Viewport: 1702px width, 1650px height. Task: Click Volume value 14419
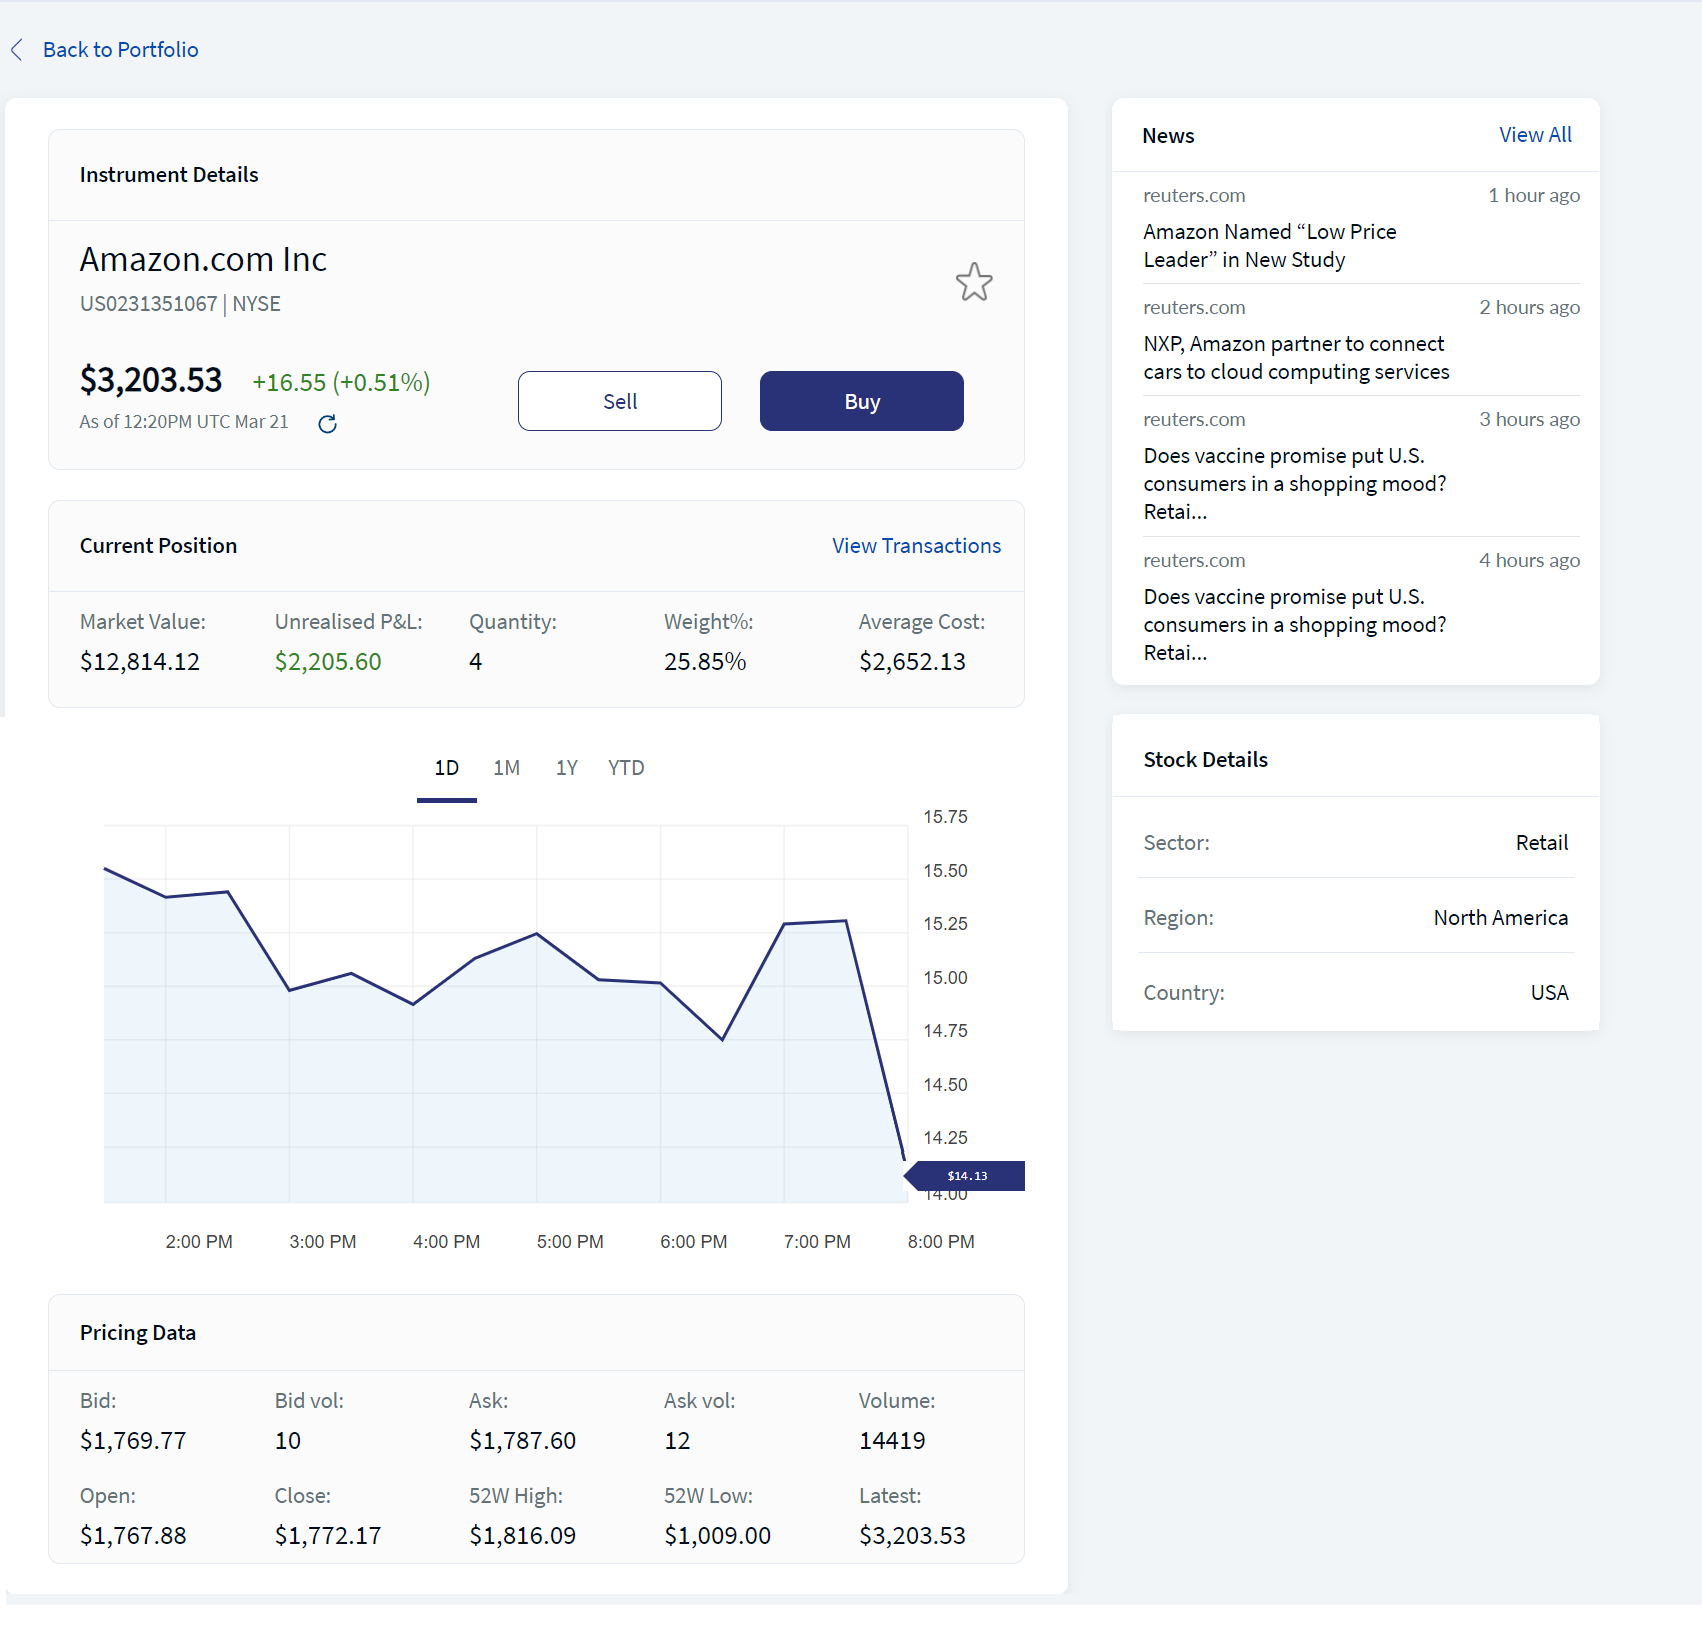click(x=892, y=1441)
